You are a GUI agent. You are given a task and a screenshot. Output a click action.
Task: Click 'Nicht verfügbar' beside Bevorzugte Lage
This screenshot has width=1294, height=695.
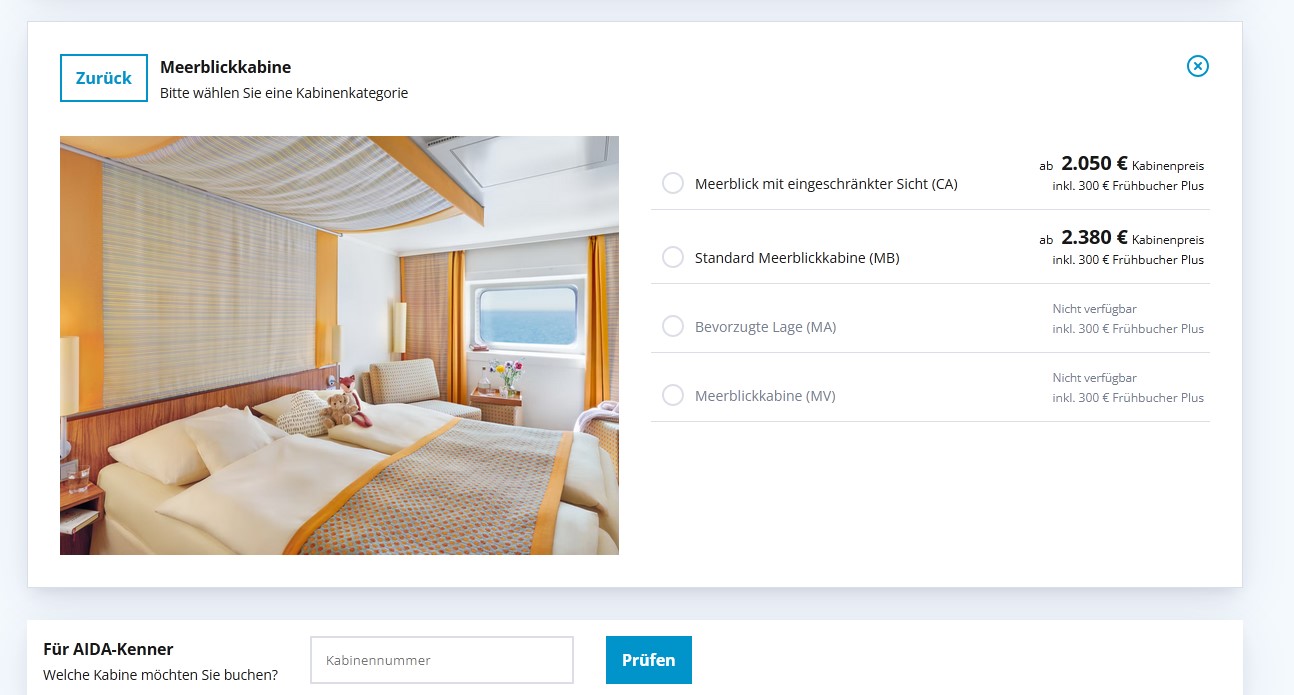click(x=1094, y=309)
